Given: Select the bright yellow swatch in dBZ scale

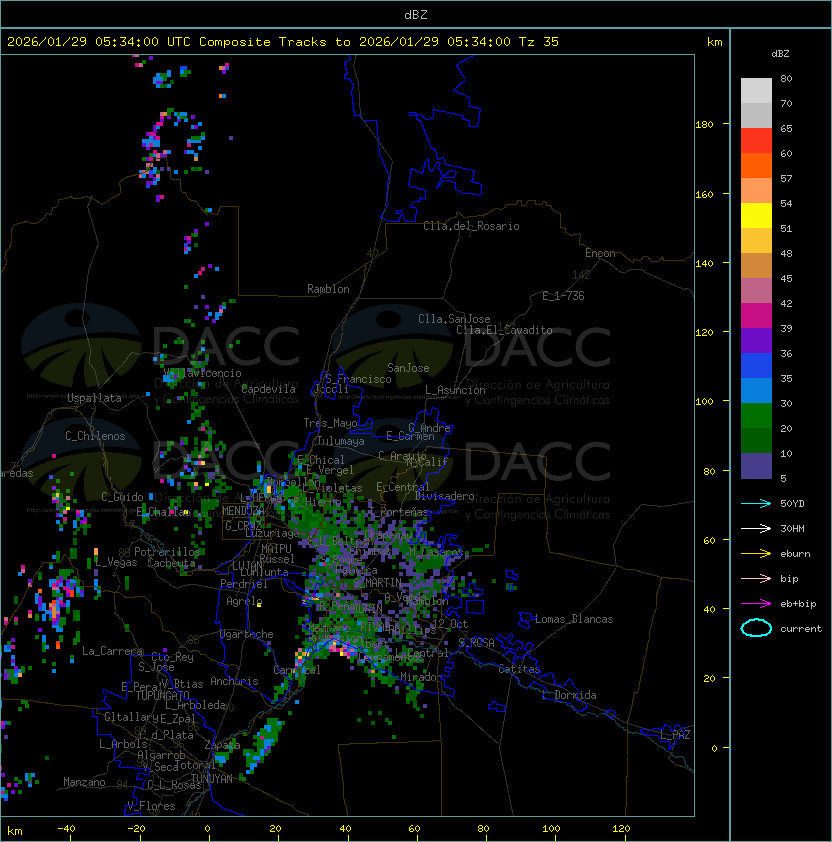Looking at the screenshot, I should (x=756, y=216).
